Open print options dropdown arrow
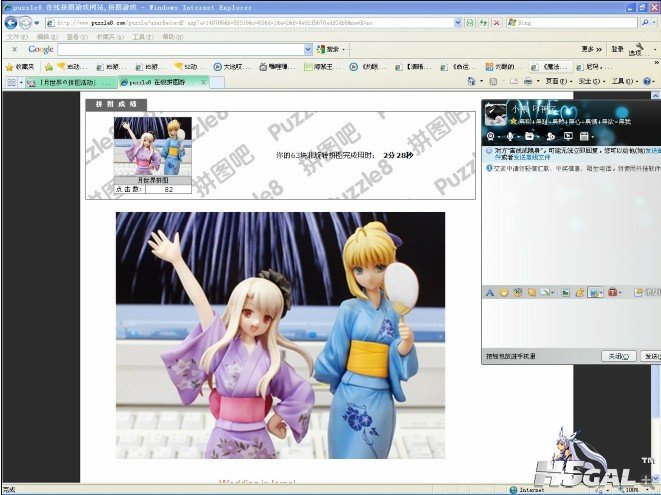Image resolution: width=661 pixels, height=495 pixels. coord(538,81)
